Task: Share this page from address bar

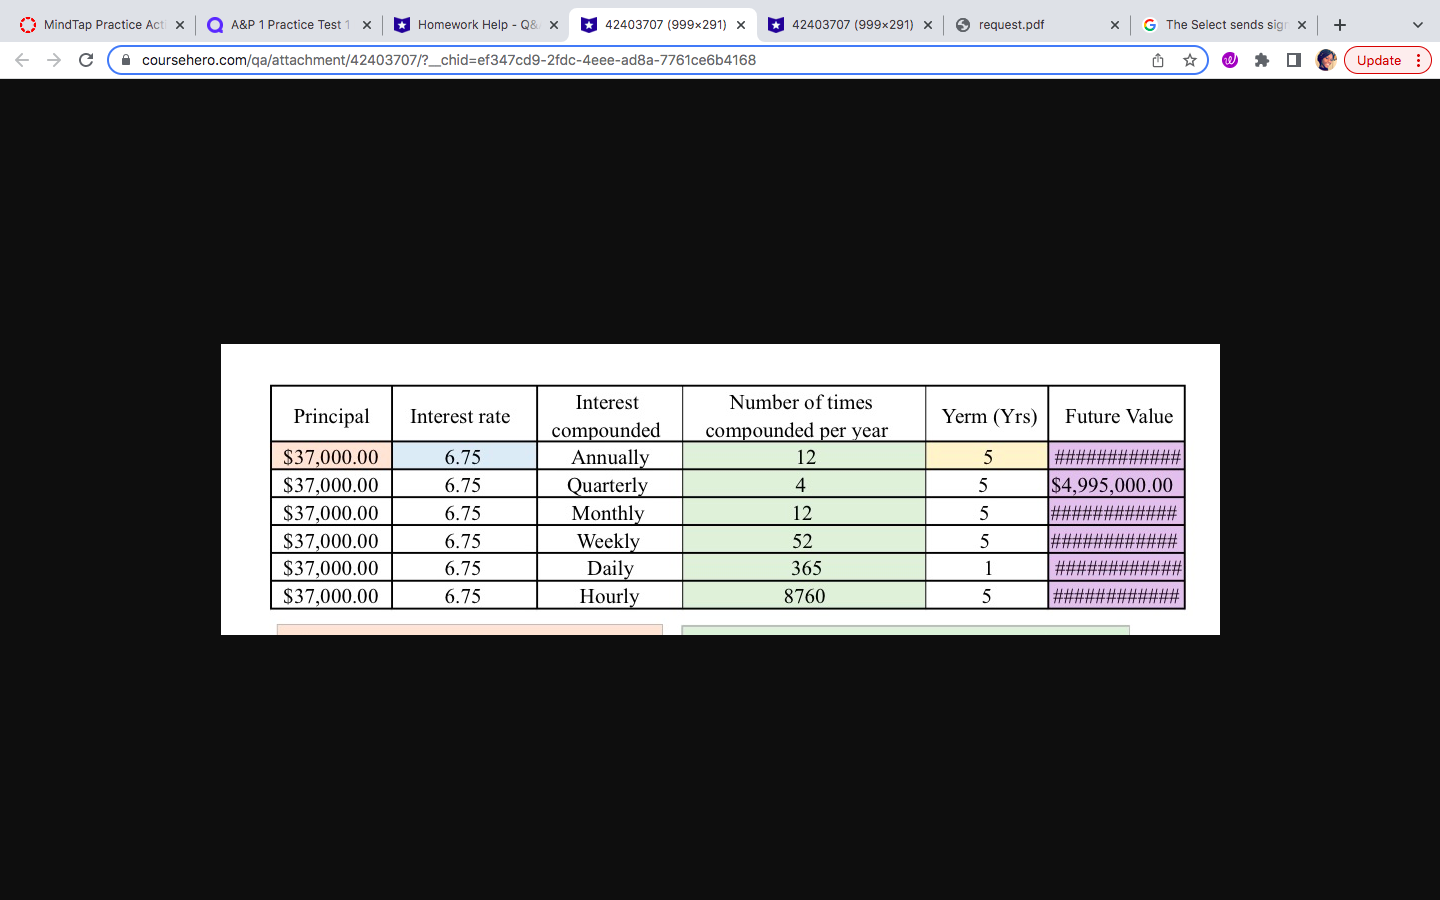Action: [x=1158, y=60]
